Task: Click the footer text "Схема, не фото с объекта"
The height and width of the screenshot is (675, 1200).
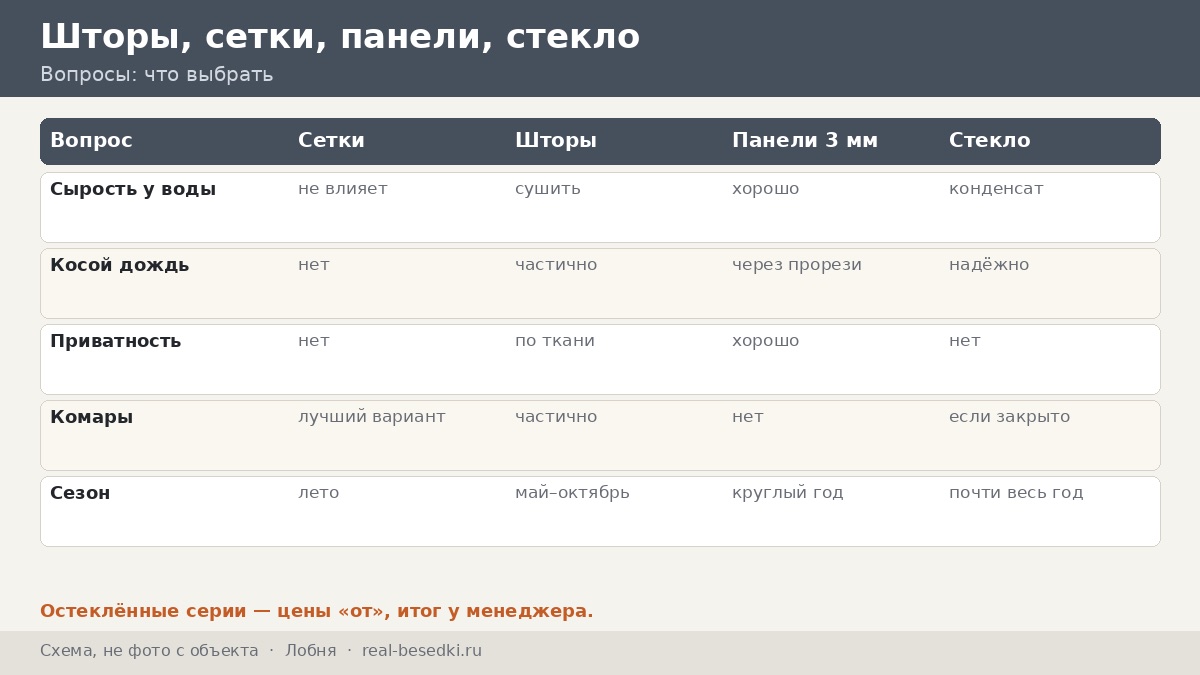Action: point(149,651)
